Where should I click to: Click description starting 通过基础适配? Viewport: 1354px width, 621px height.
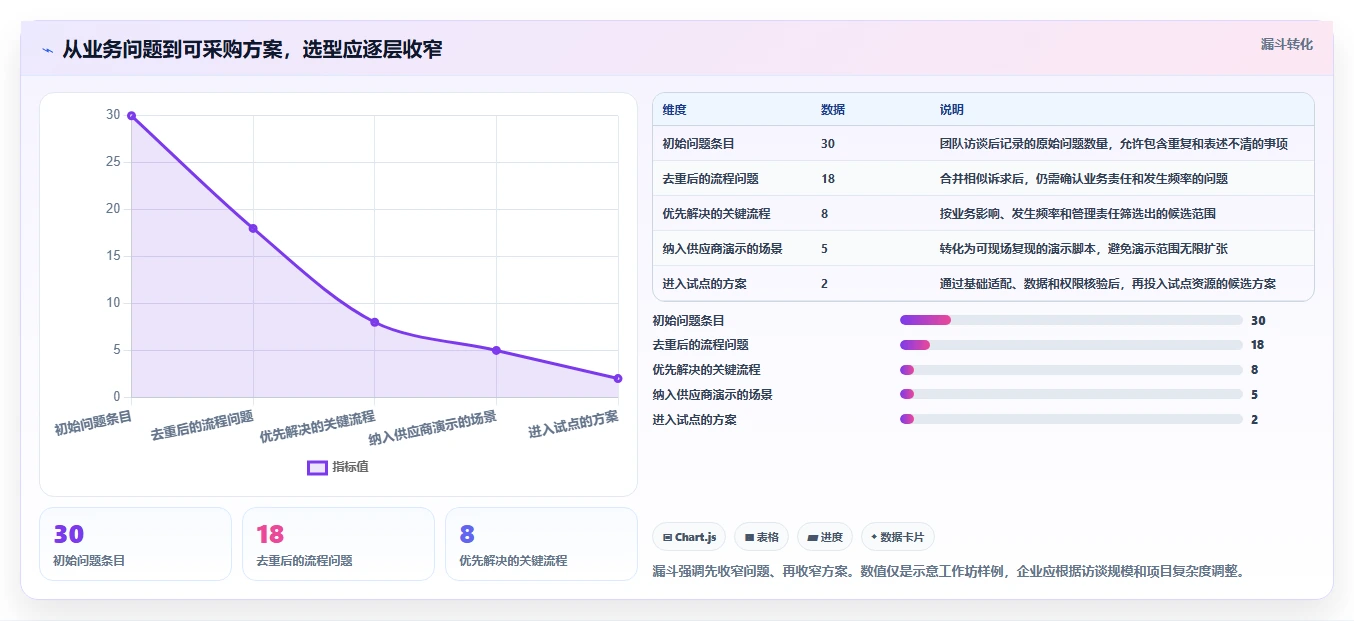tap(1107, 284)
